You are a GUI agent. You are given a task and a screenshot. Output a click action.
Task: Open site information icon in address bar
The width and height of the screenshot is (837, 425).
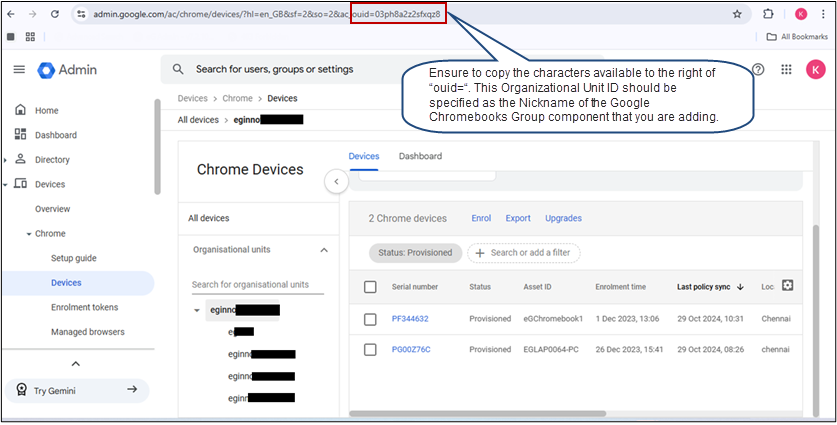(81, 14)
